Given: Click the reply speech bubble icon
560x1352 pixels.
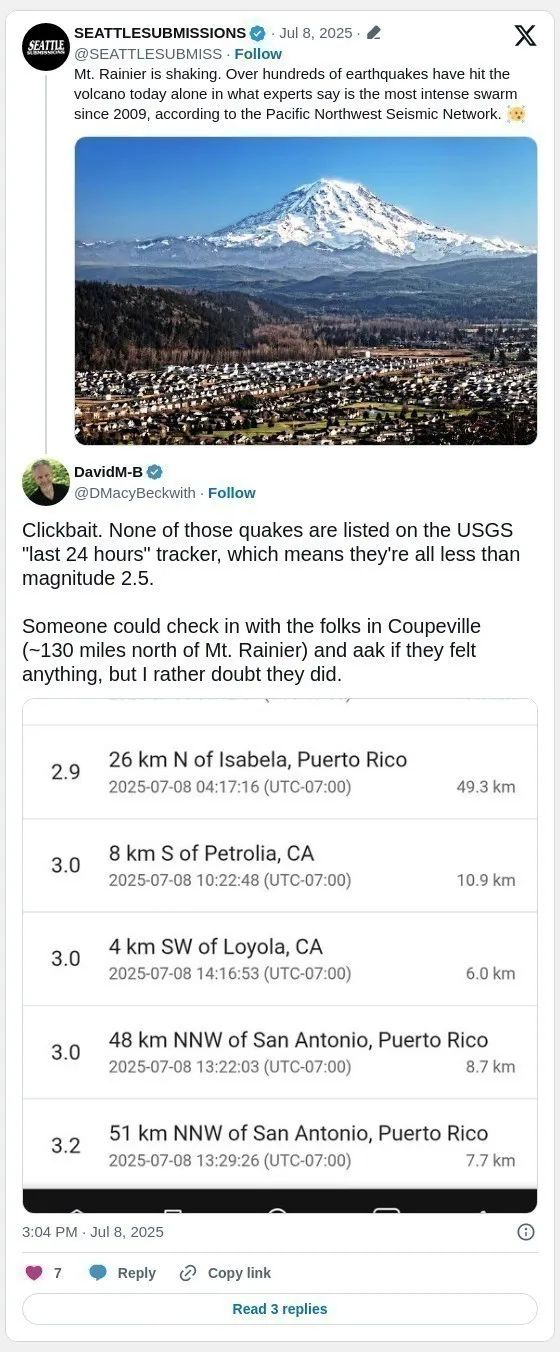Looking at the screenshot, I should pyautogui.click(x=98, y=1273).
